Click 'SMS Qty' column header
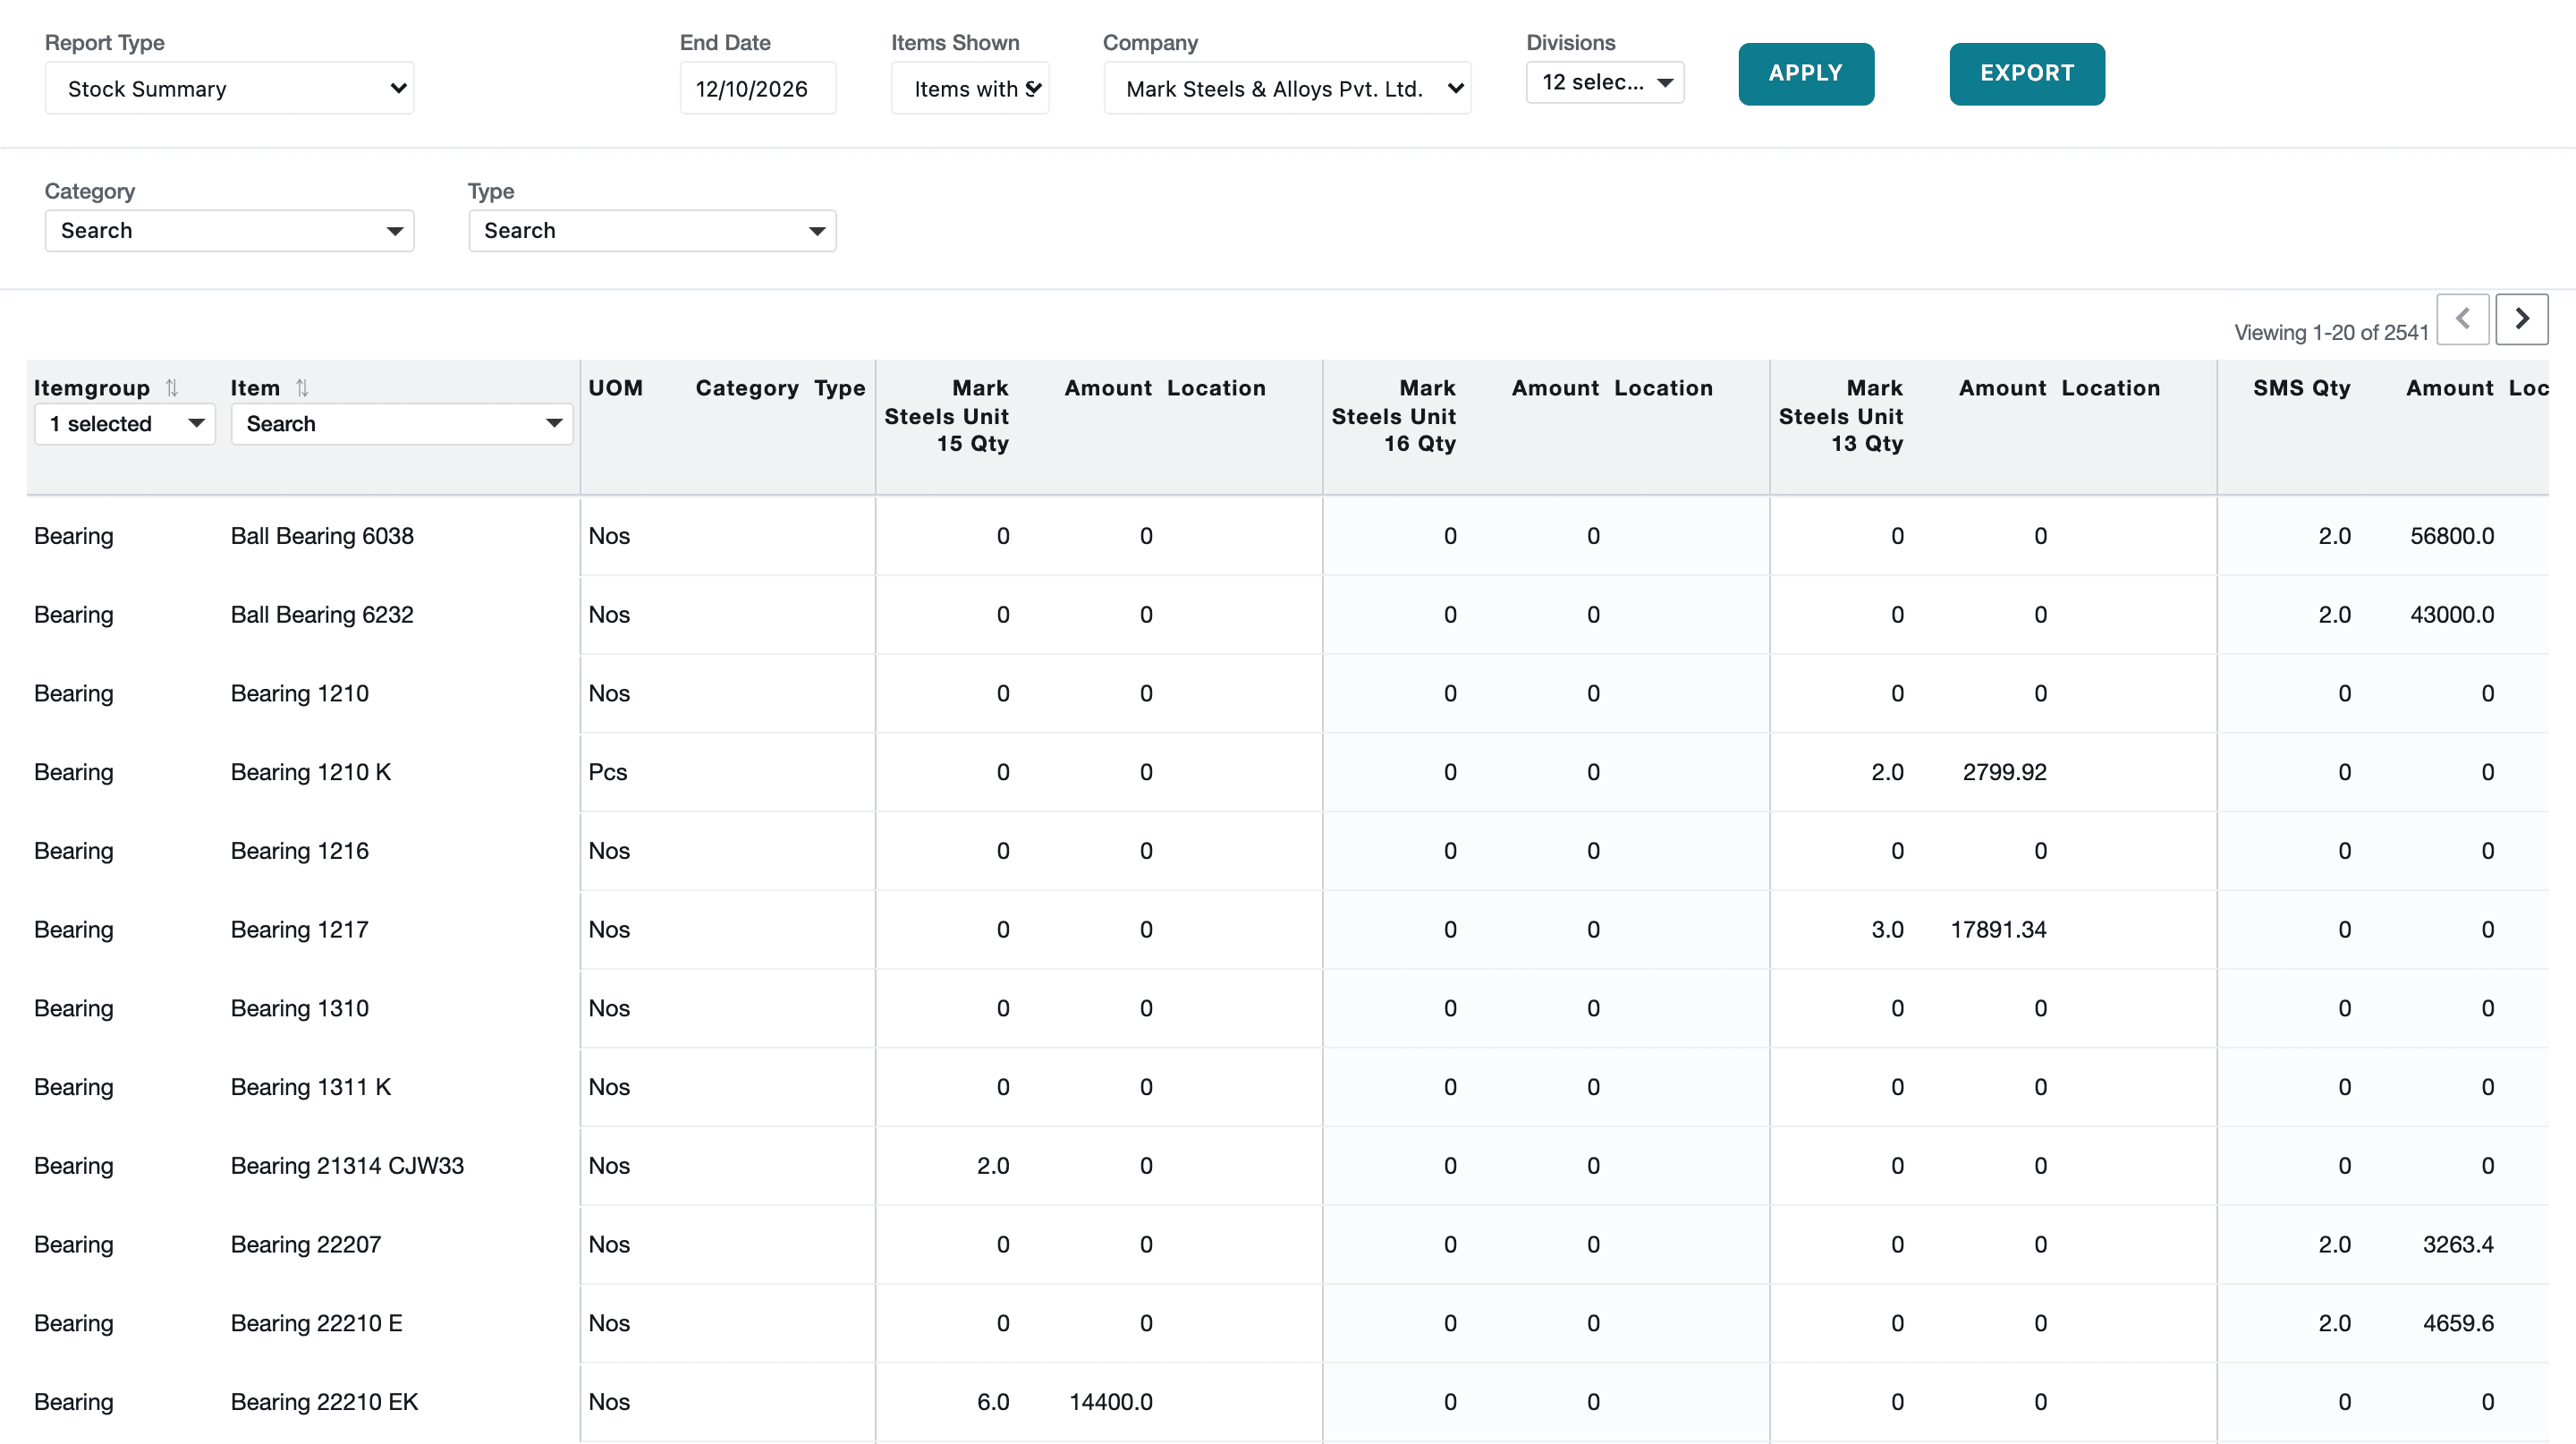 pyautogui.click(x=2301, y=388)
